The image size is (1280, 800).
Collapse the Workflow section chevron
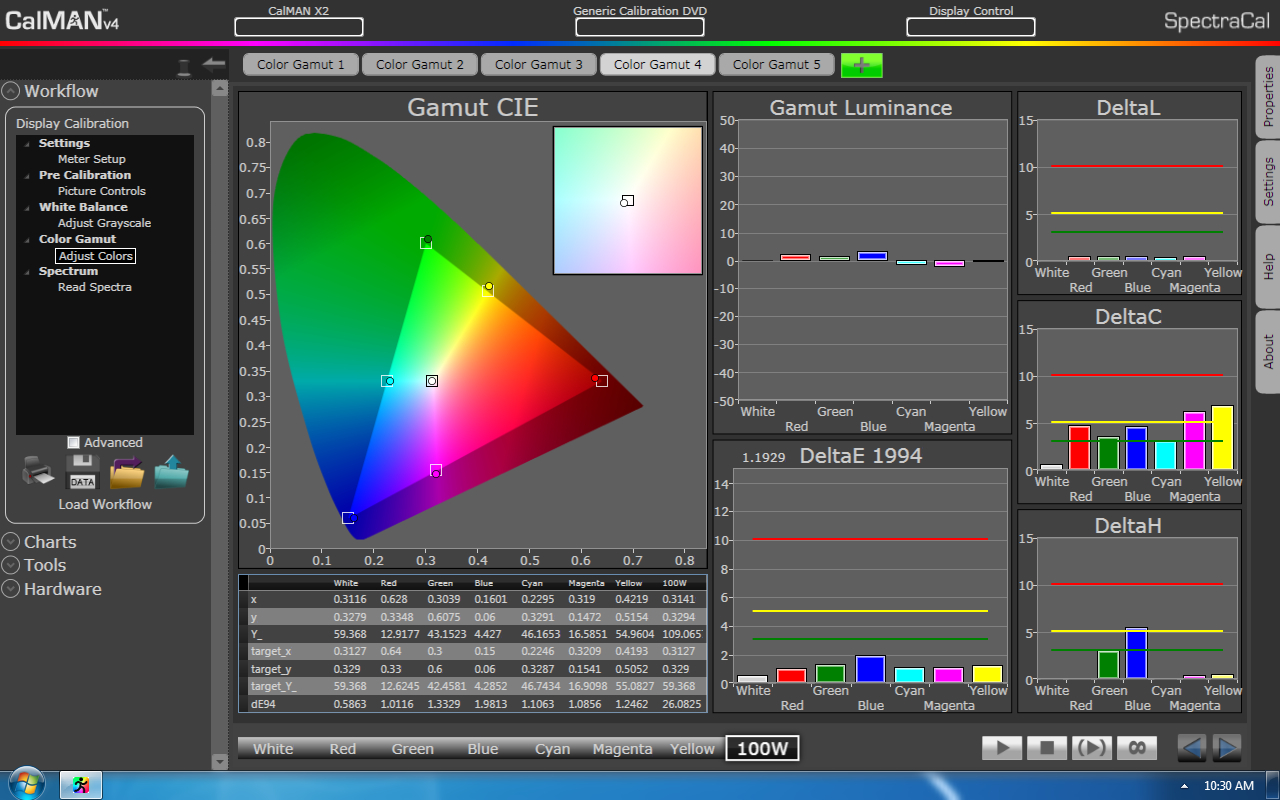pos(11,91)
